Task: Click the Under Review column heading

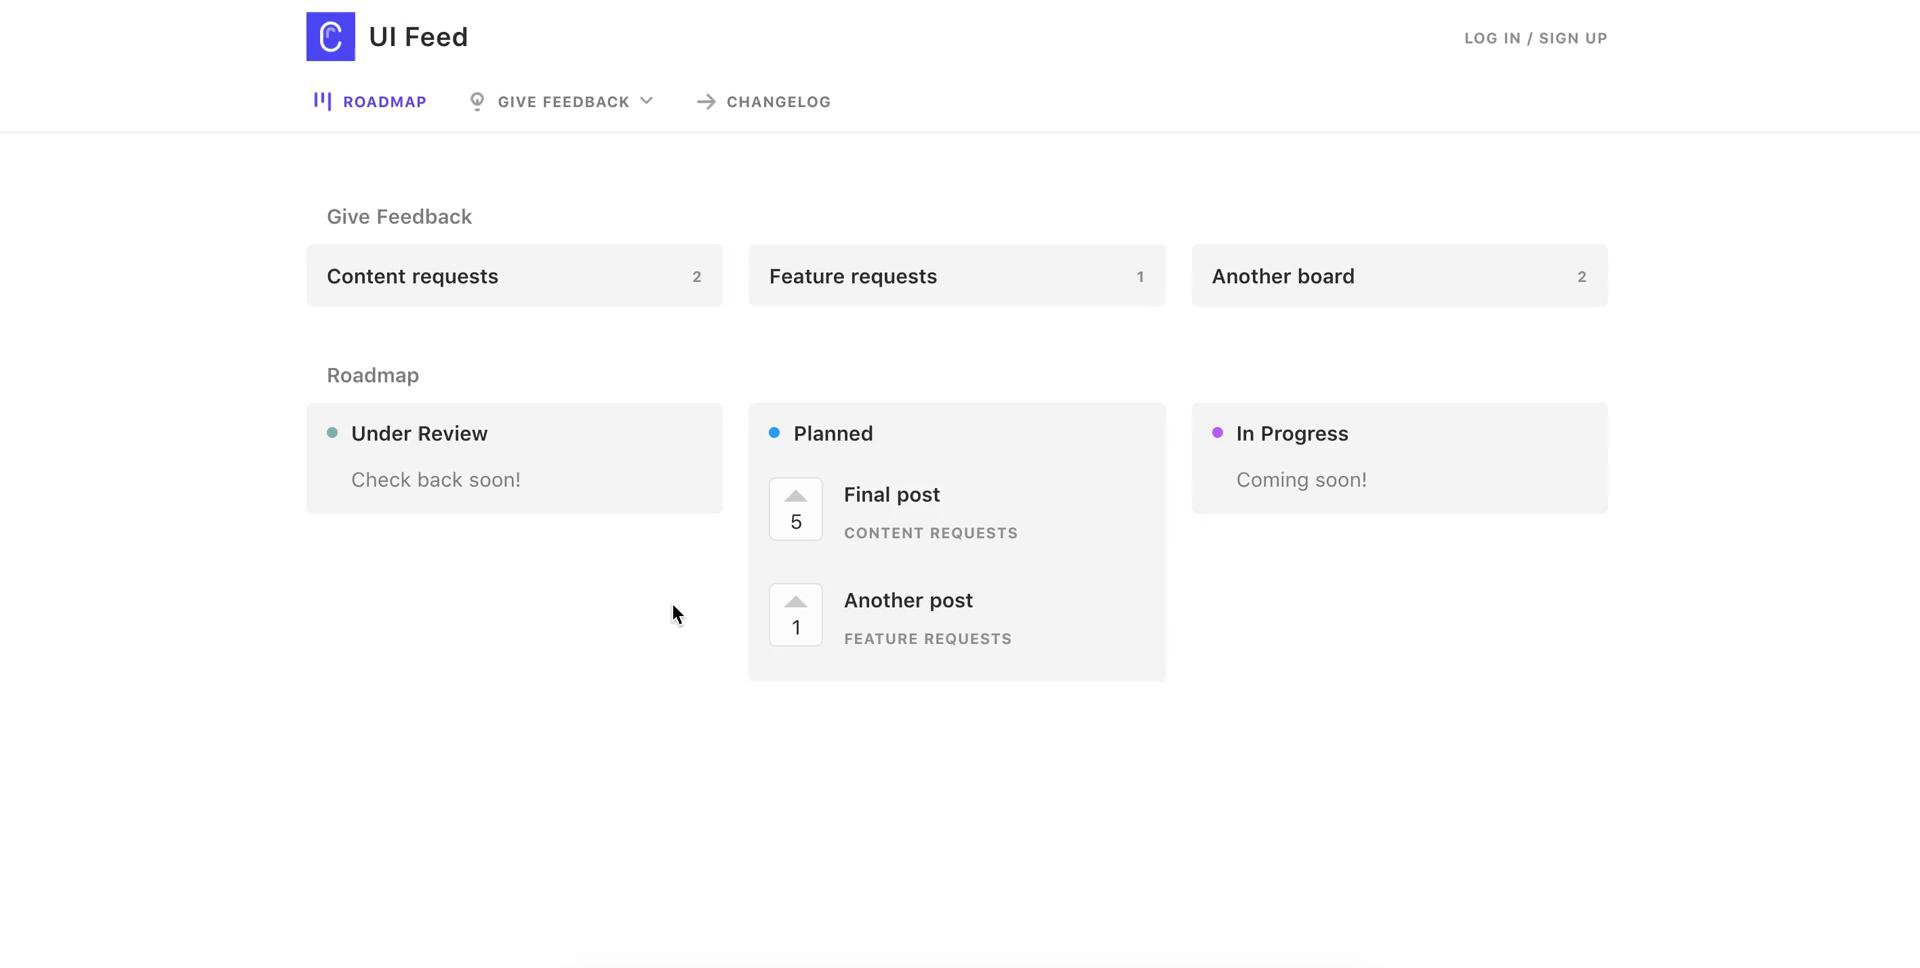Action: click(x=419, y=434)
